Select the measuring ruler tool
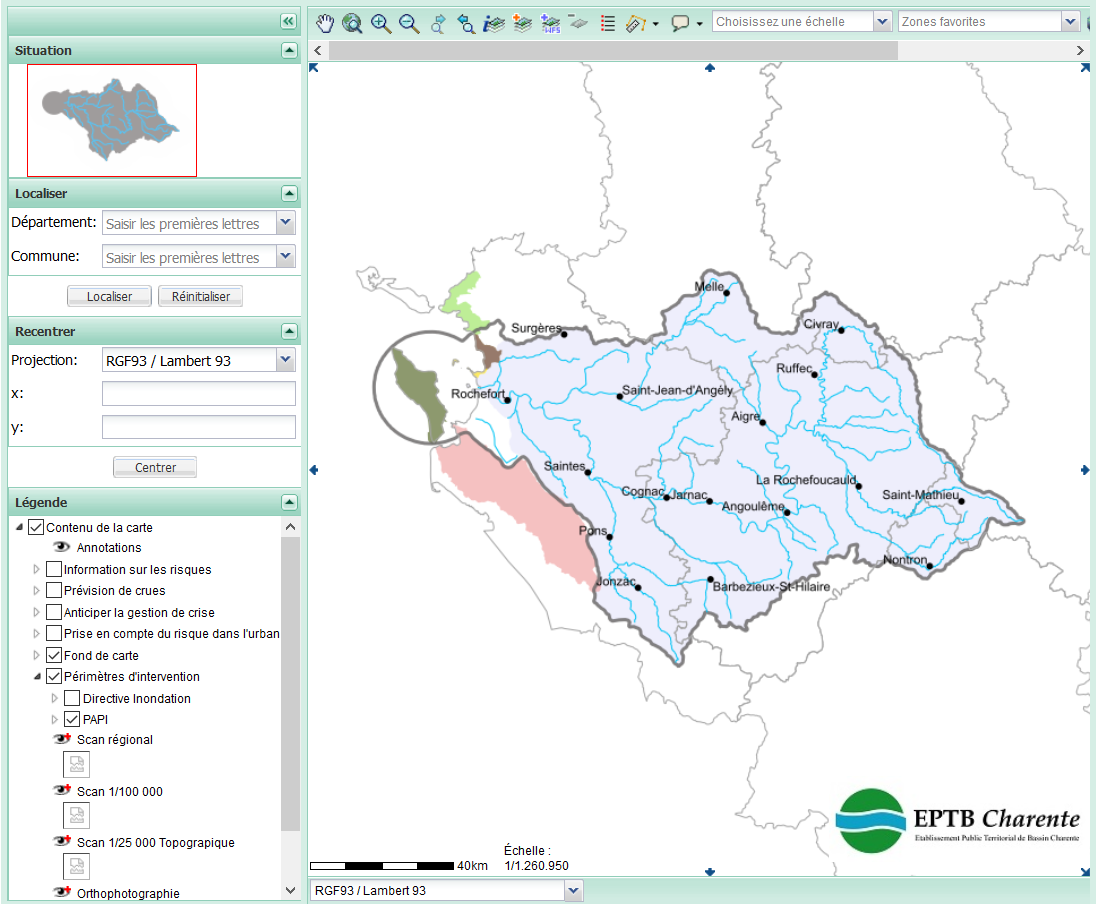1096x904 pixels. coord(636,22)
